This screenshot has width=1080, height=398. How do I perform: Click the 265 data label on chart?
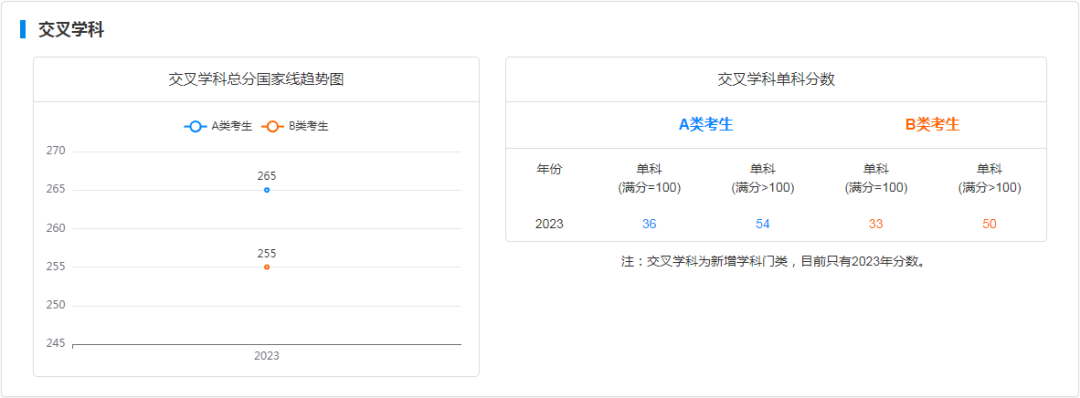click(x=267, y=176)
